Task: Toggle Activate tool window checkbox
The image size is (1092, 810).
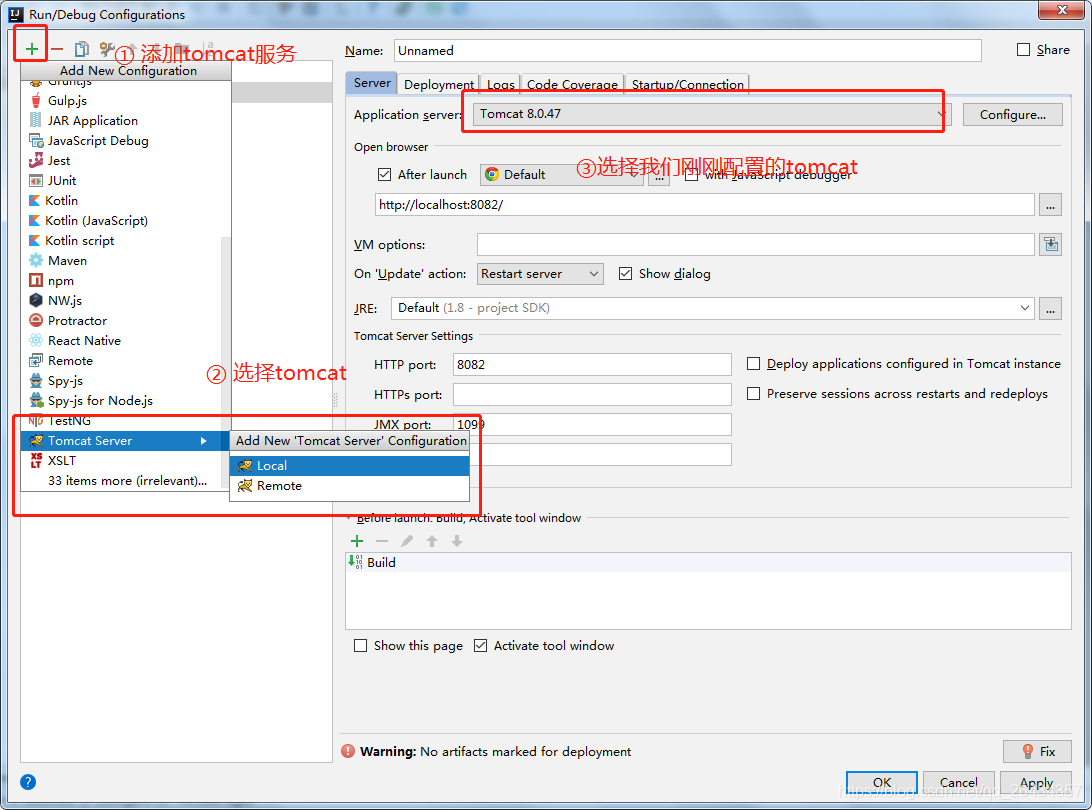Action: pos(481,646)
